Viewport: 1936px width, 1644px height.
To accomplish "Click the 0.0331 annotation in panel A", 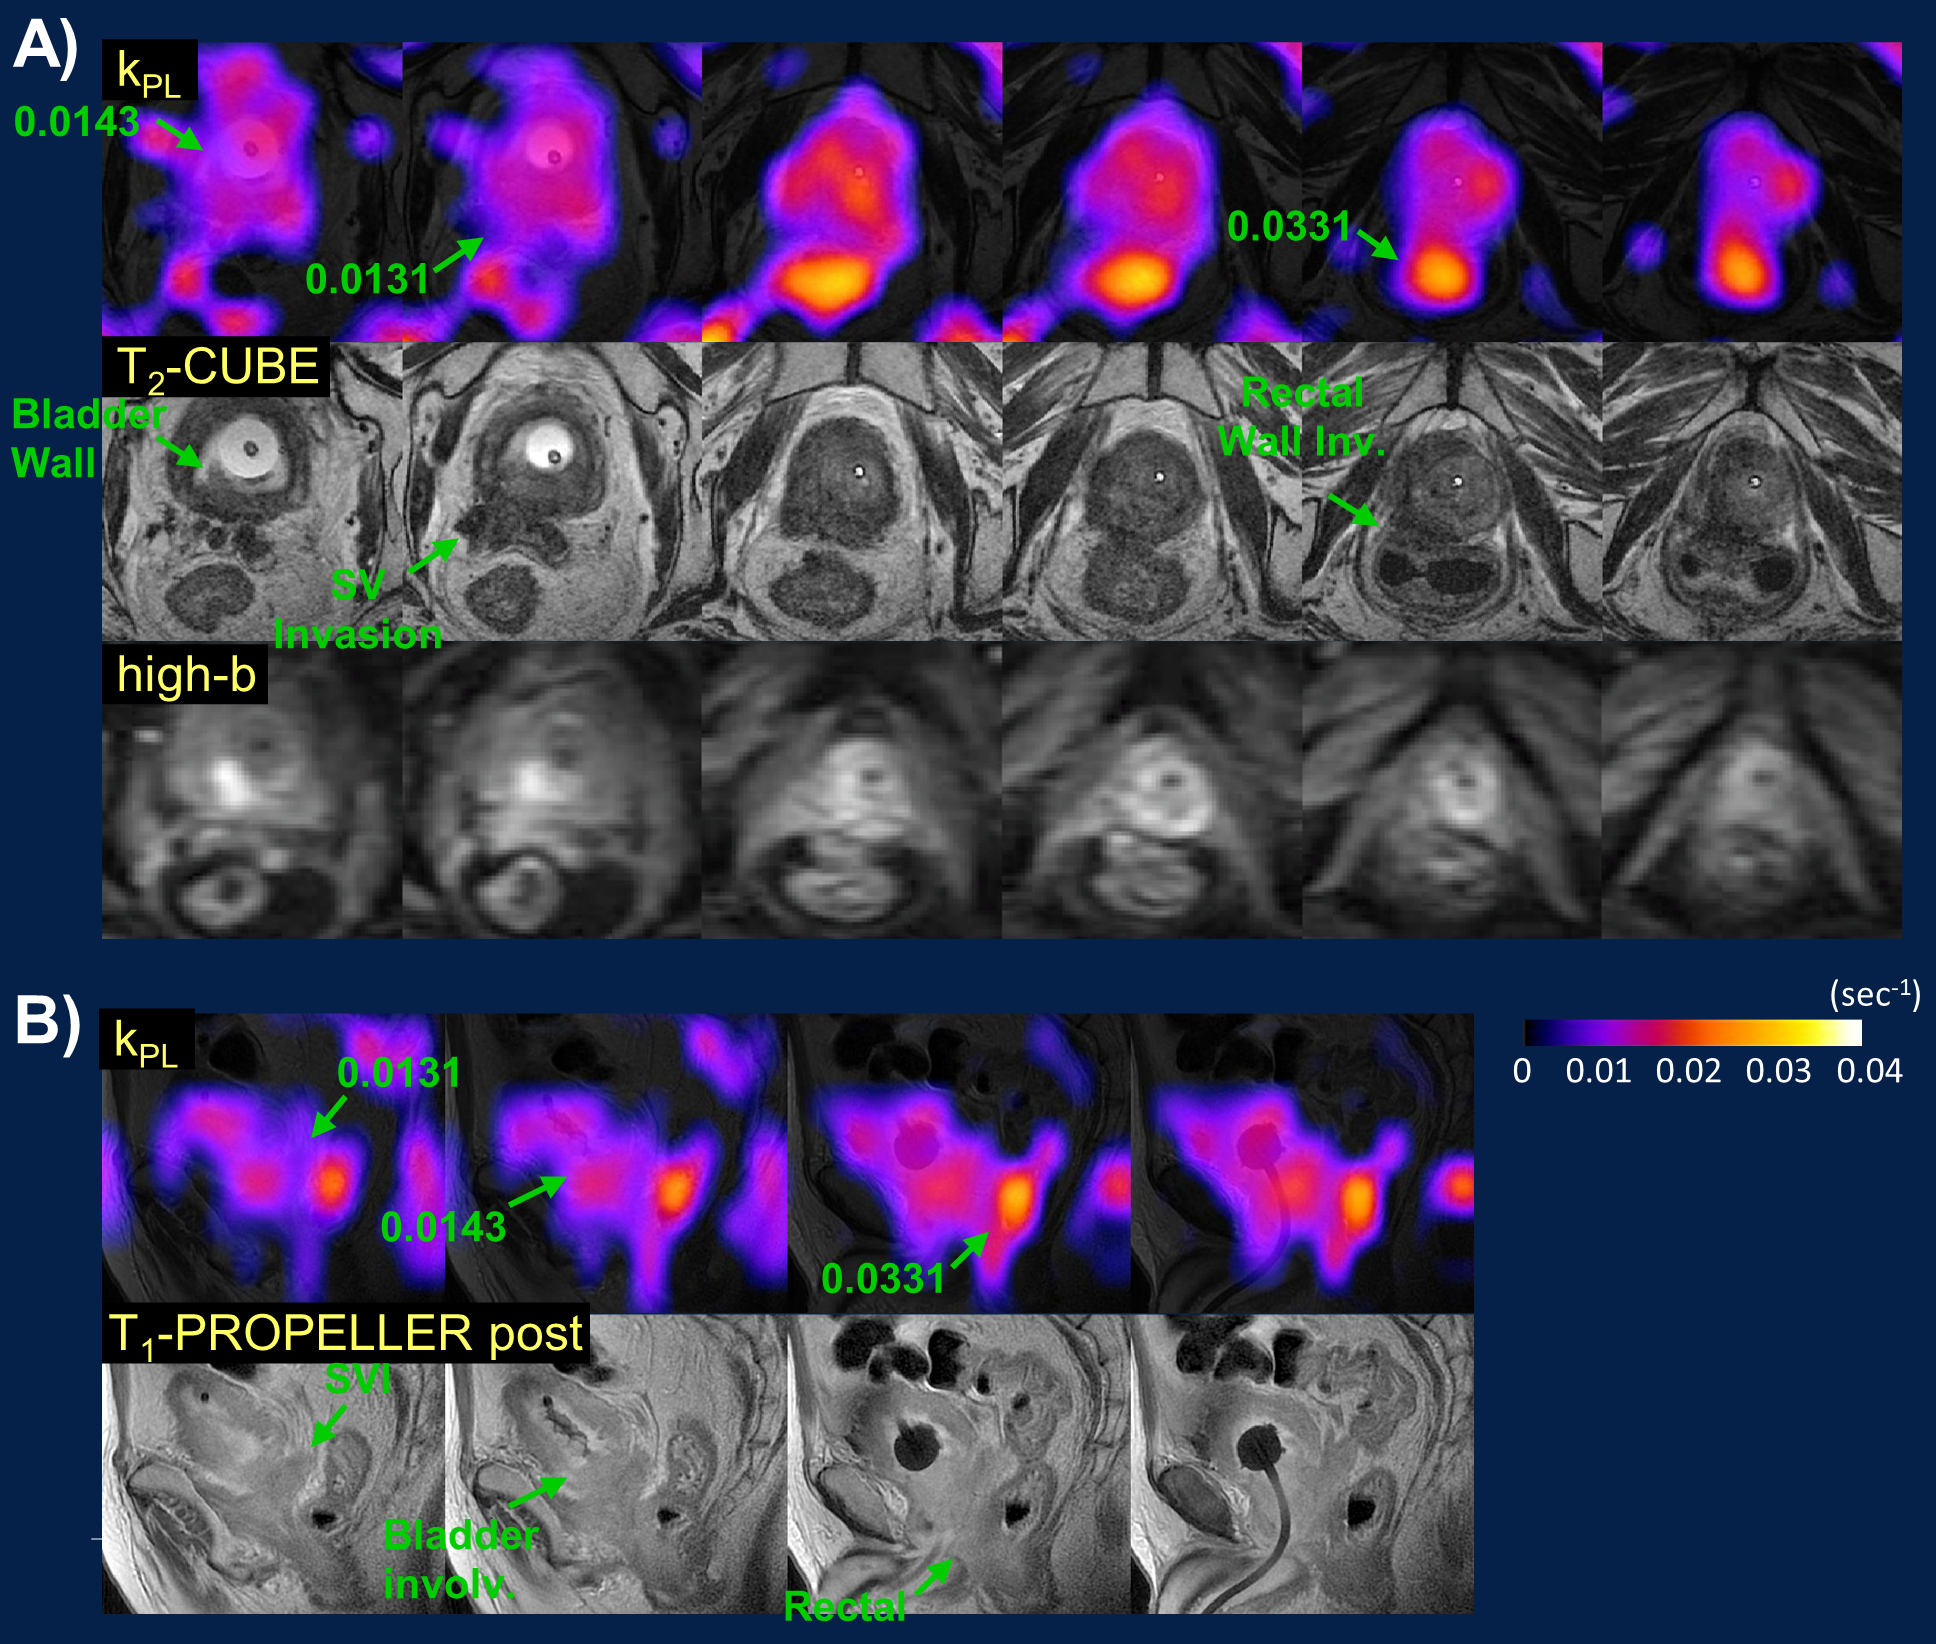I will pos(1288,227).
